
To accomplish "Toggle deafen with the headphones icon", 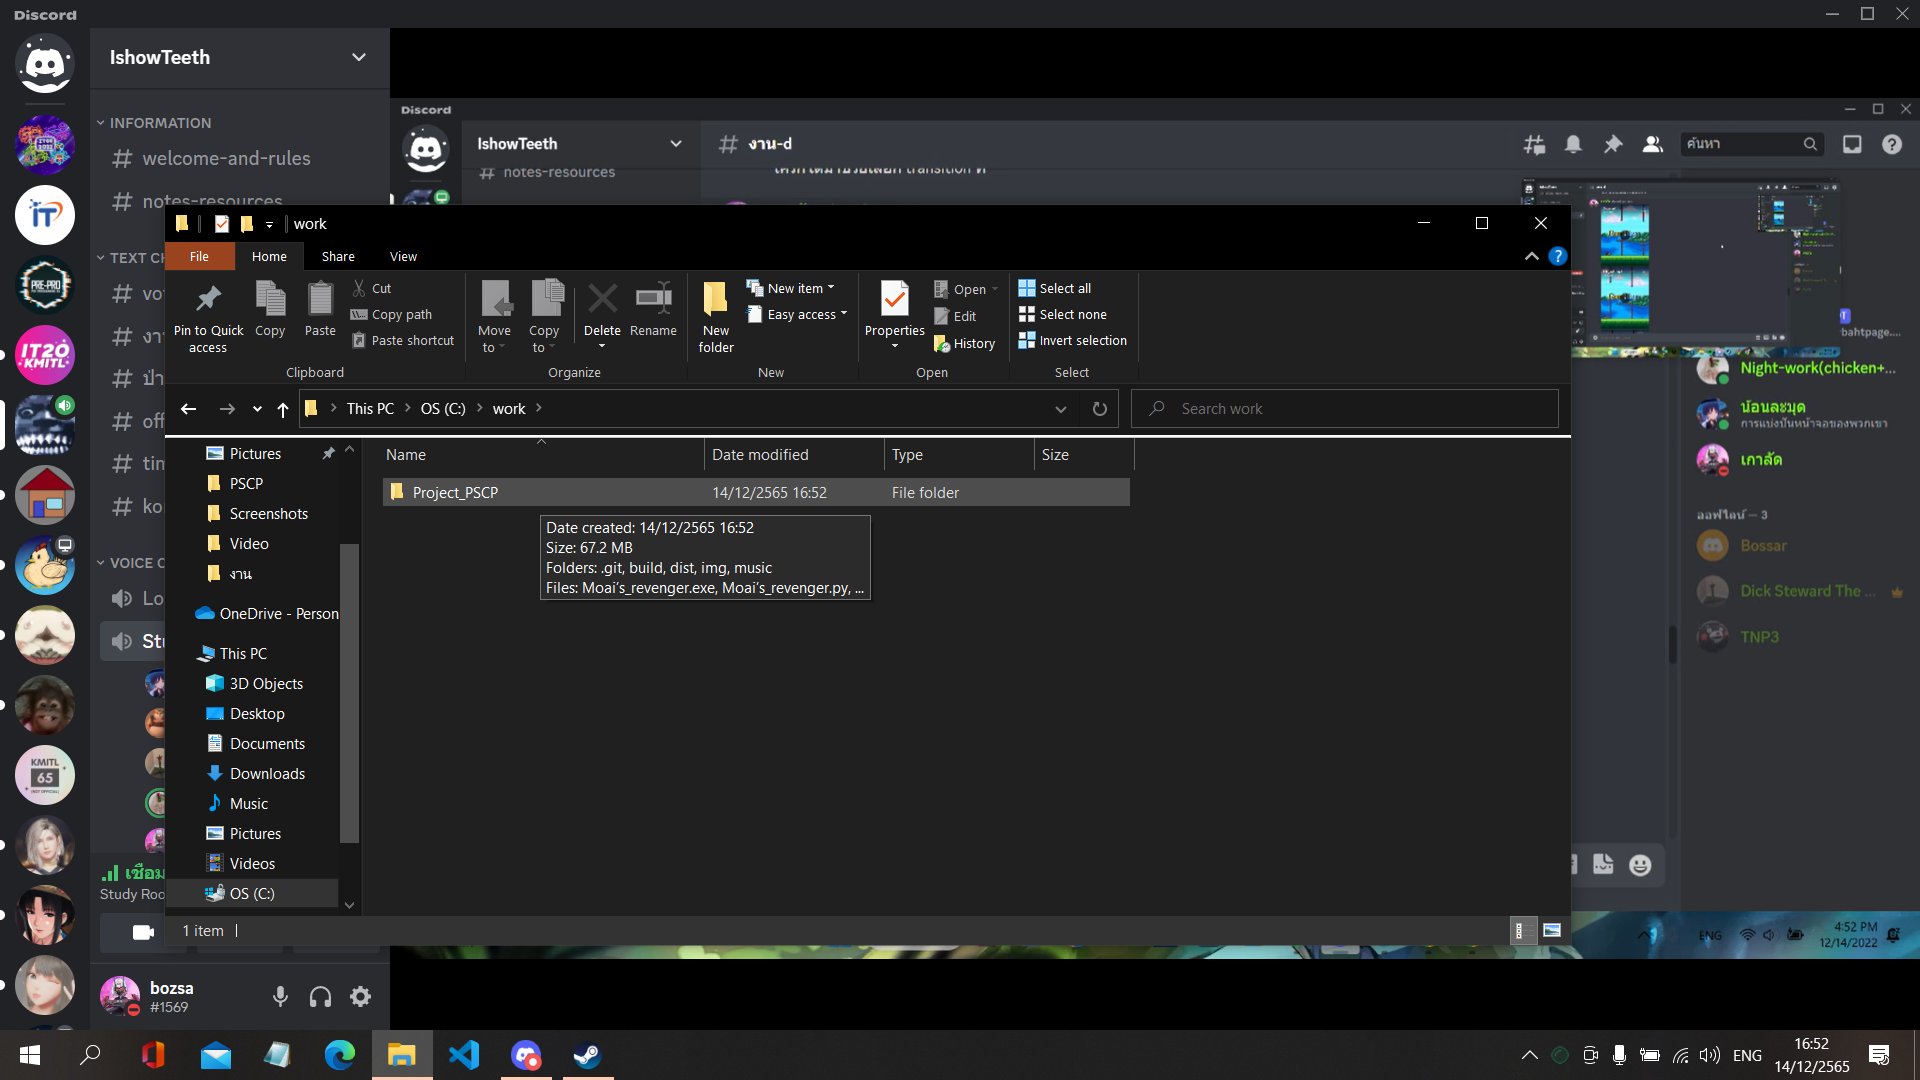I will tap(320, 996).
